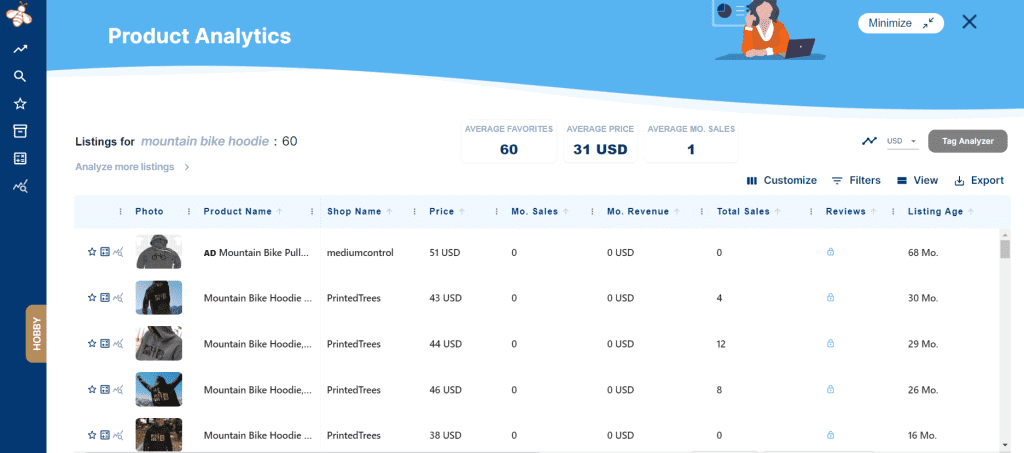Click the archive box icon in sidebar

pyautogui.click(x=20, y=131)
